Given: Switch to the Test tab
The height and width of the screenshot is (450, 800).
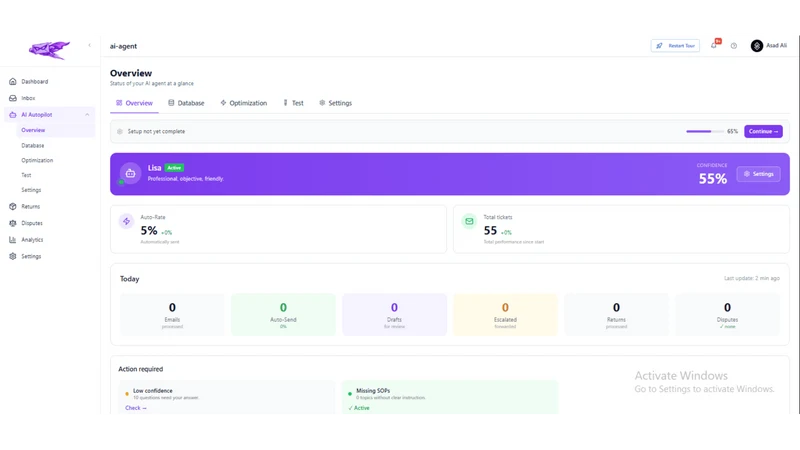Looking at the screenshot, I should (293, 103).
